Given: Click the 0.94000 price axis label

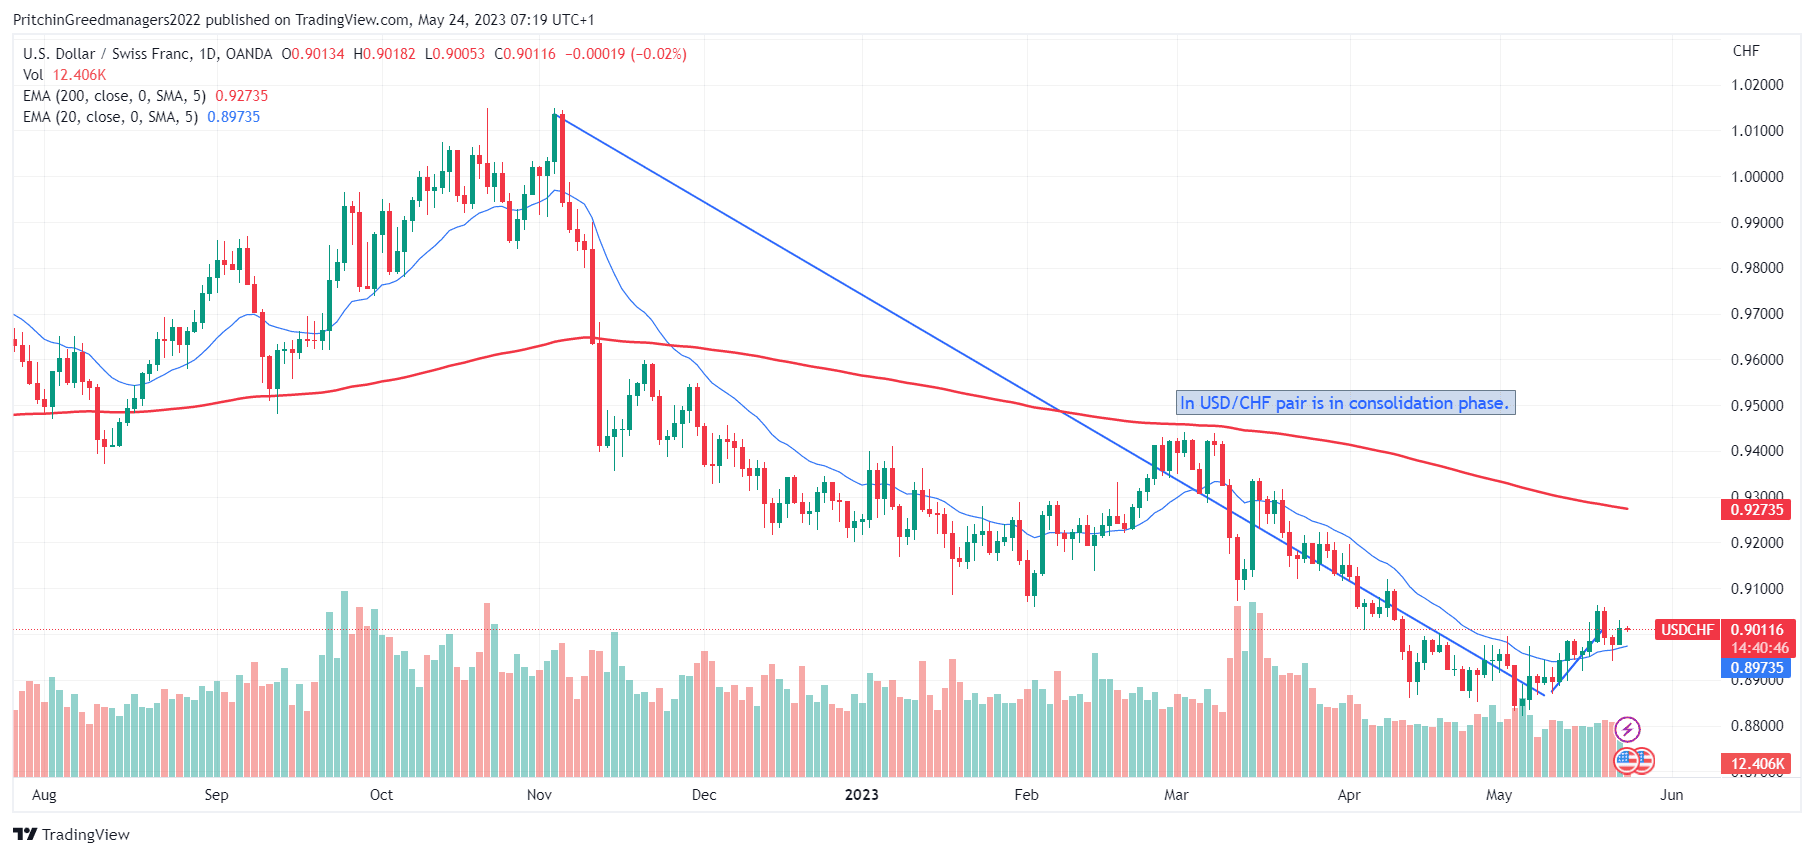Looking at the screenshot, I should 1757,451.
